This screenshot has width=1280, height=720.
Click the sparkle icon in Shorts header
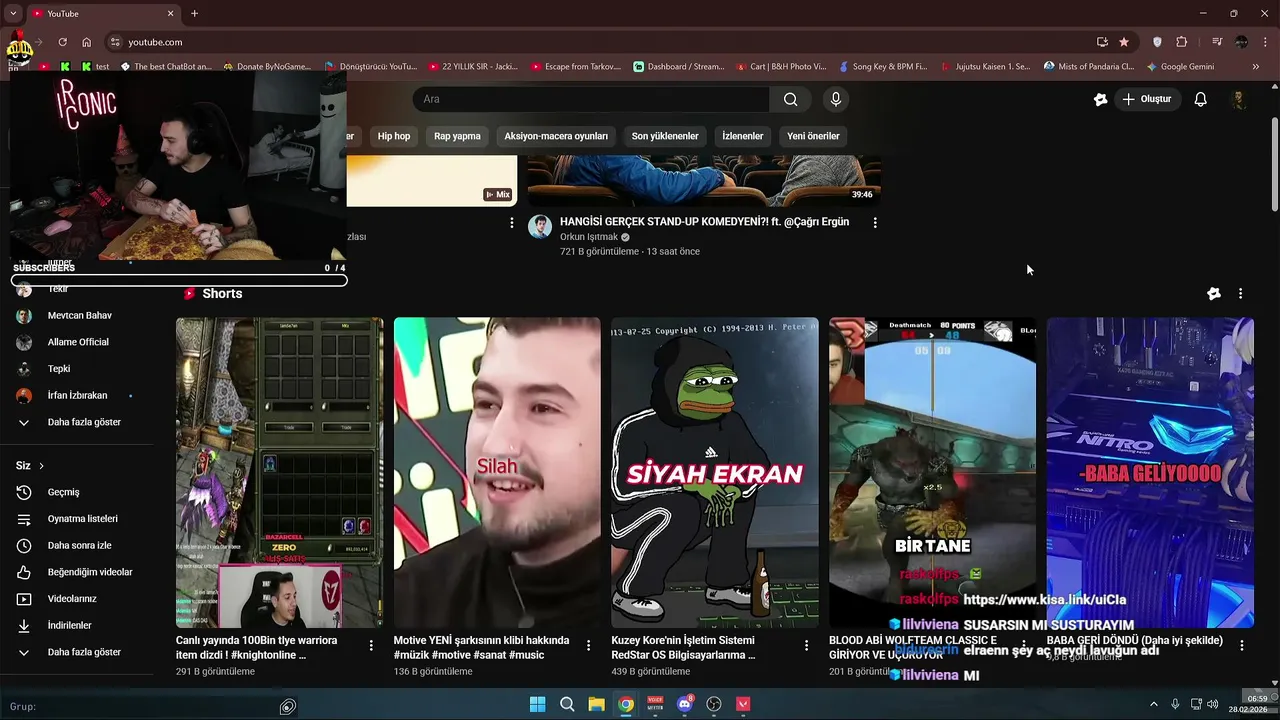click(x=1214, y=294)
